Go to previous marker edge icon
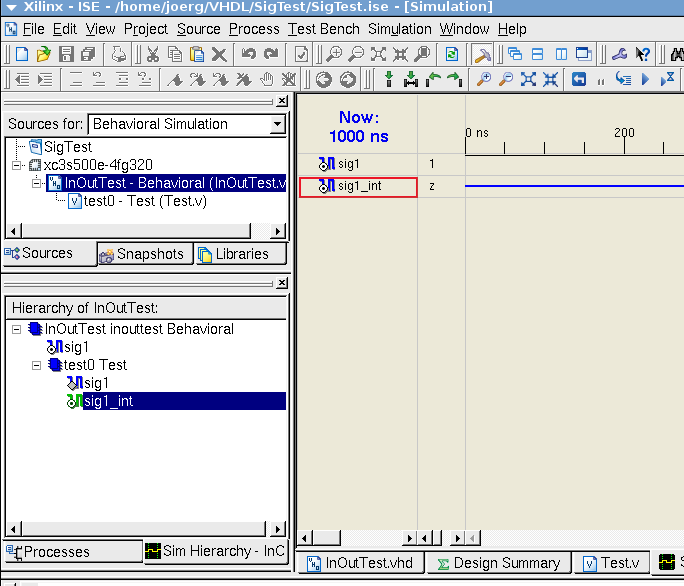Viewport: 684px width, 586px height. pos(433,79)
